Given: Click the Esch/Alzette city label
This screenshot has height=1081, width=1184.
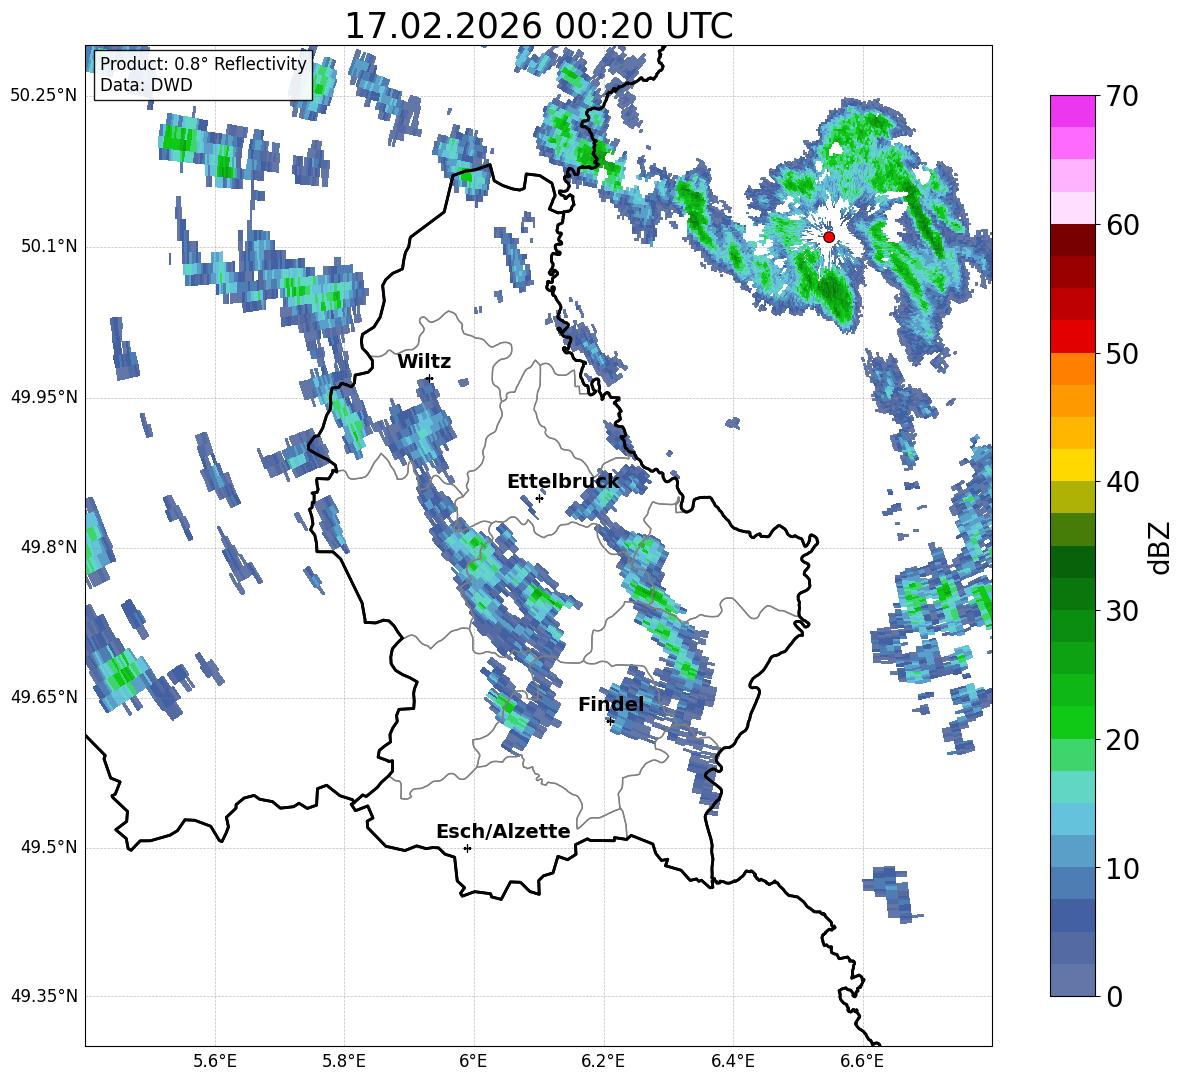Looking at the screenshot, I should click(x=503, y=832).
